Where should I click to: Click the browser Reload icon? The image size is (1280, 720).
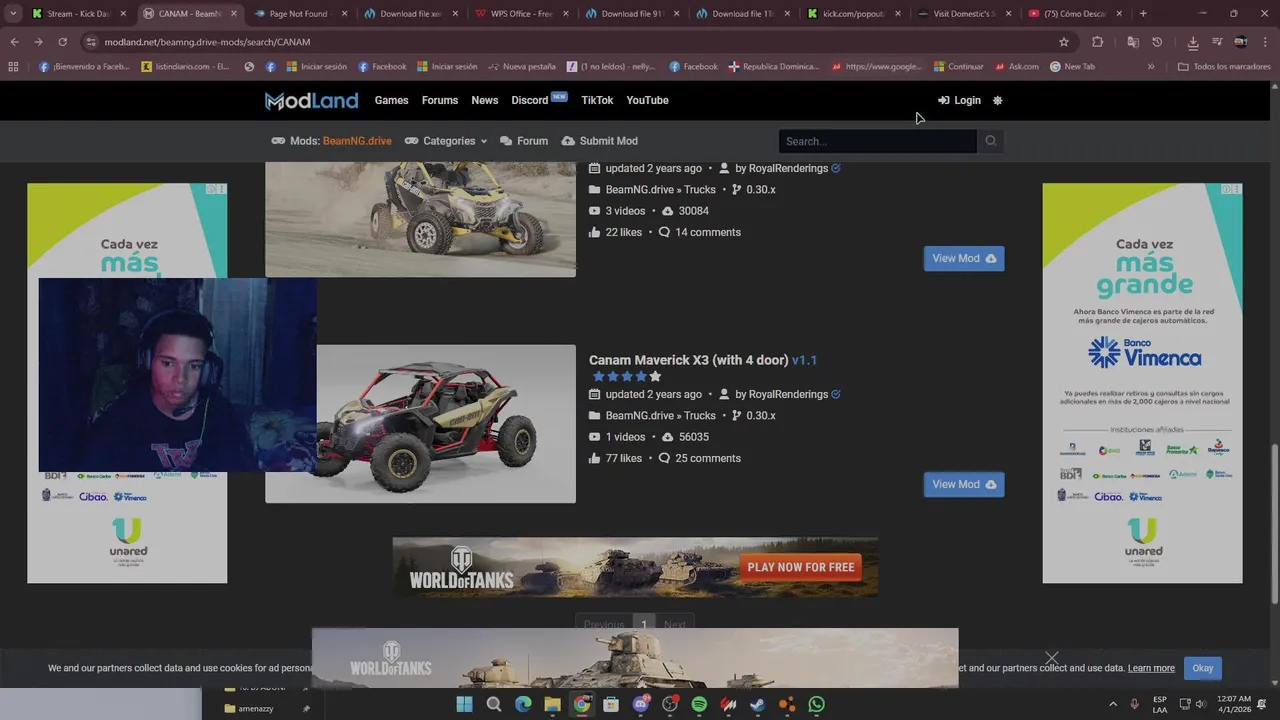click(x=62, y=42)
